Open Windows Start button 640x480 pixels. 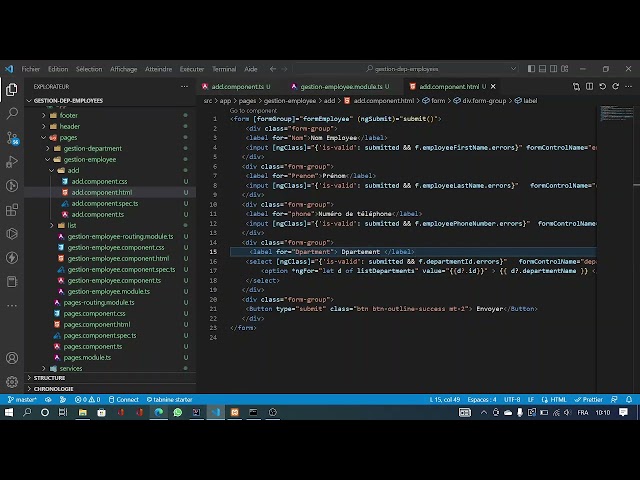(9, 412)
